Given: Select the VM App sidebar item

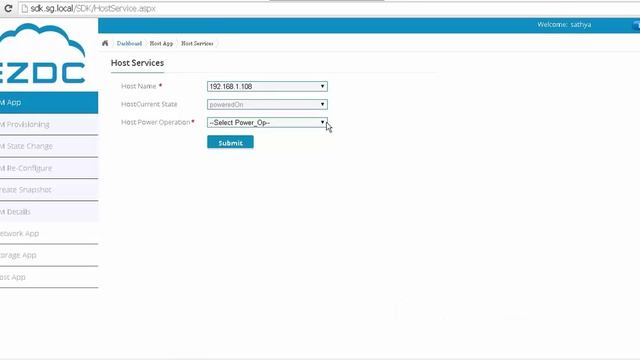Looking at the screenshot, I should point(49,102).
